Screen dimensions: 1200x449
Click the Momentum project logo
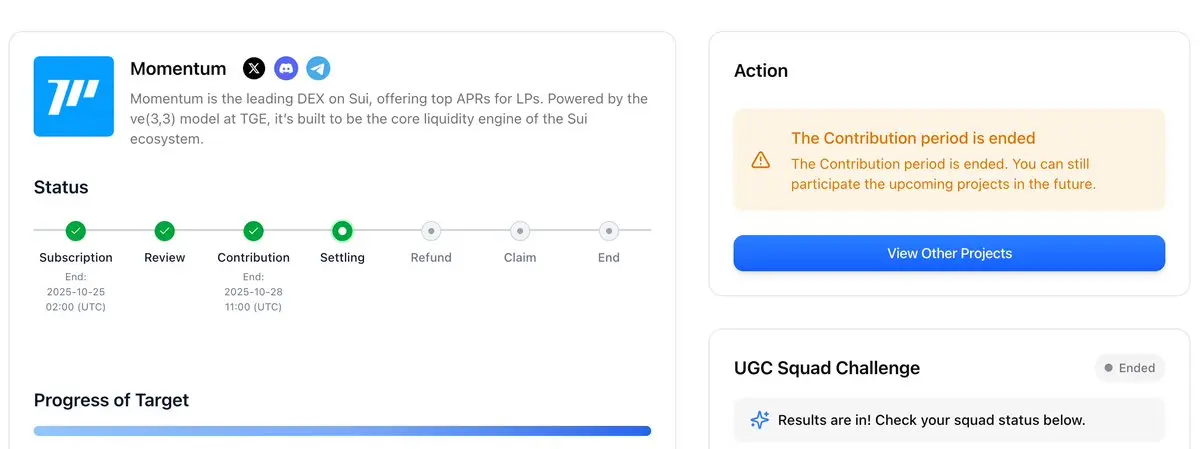coord(74,96)
